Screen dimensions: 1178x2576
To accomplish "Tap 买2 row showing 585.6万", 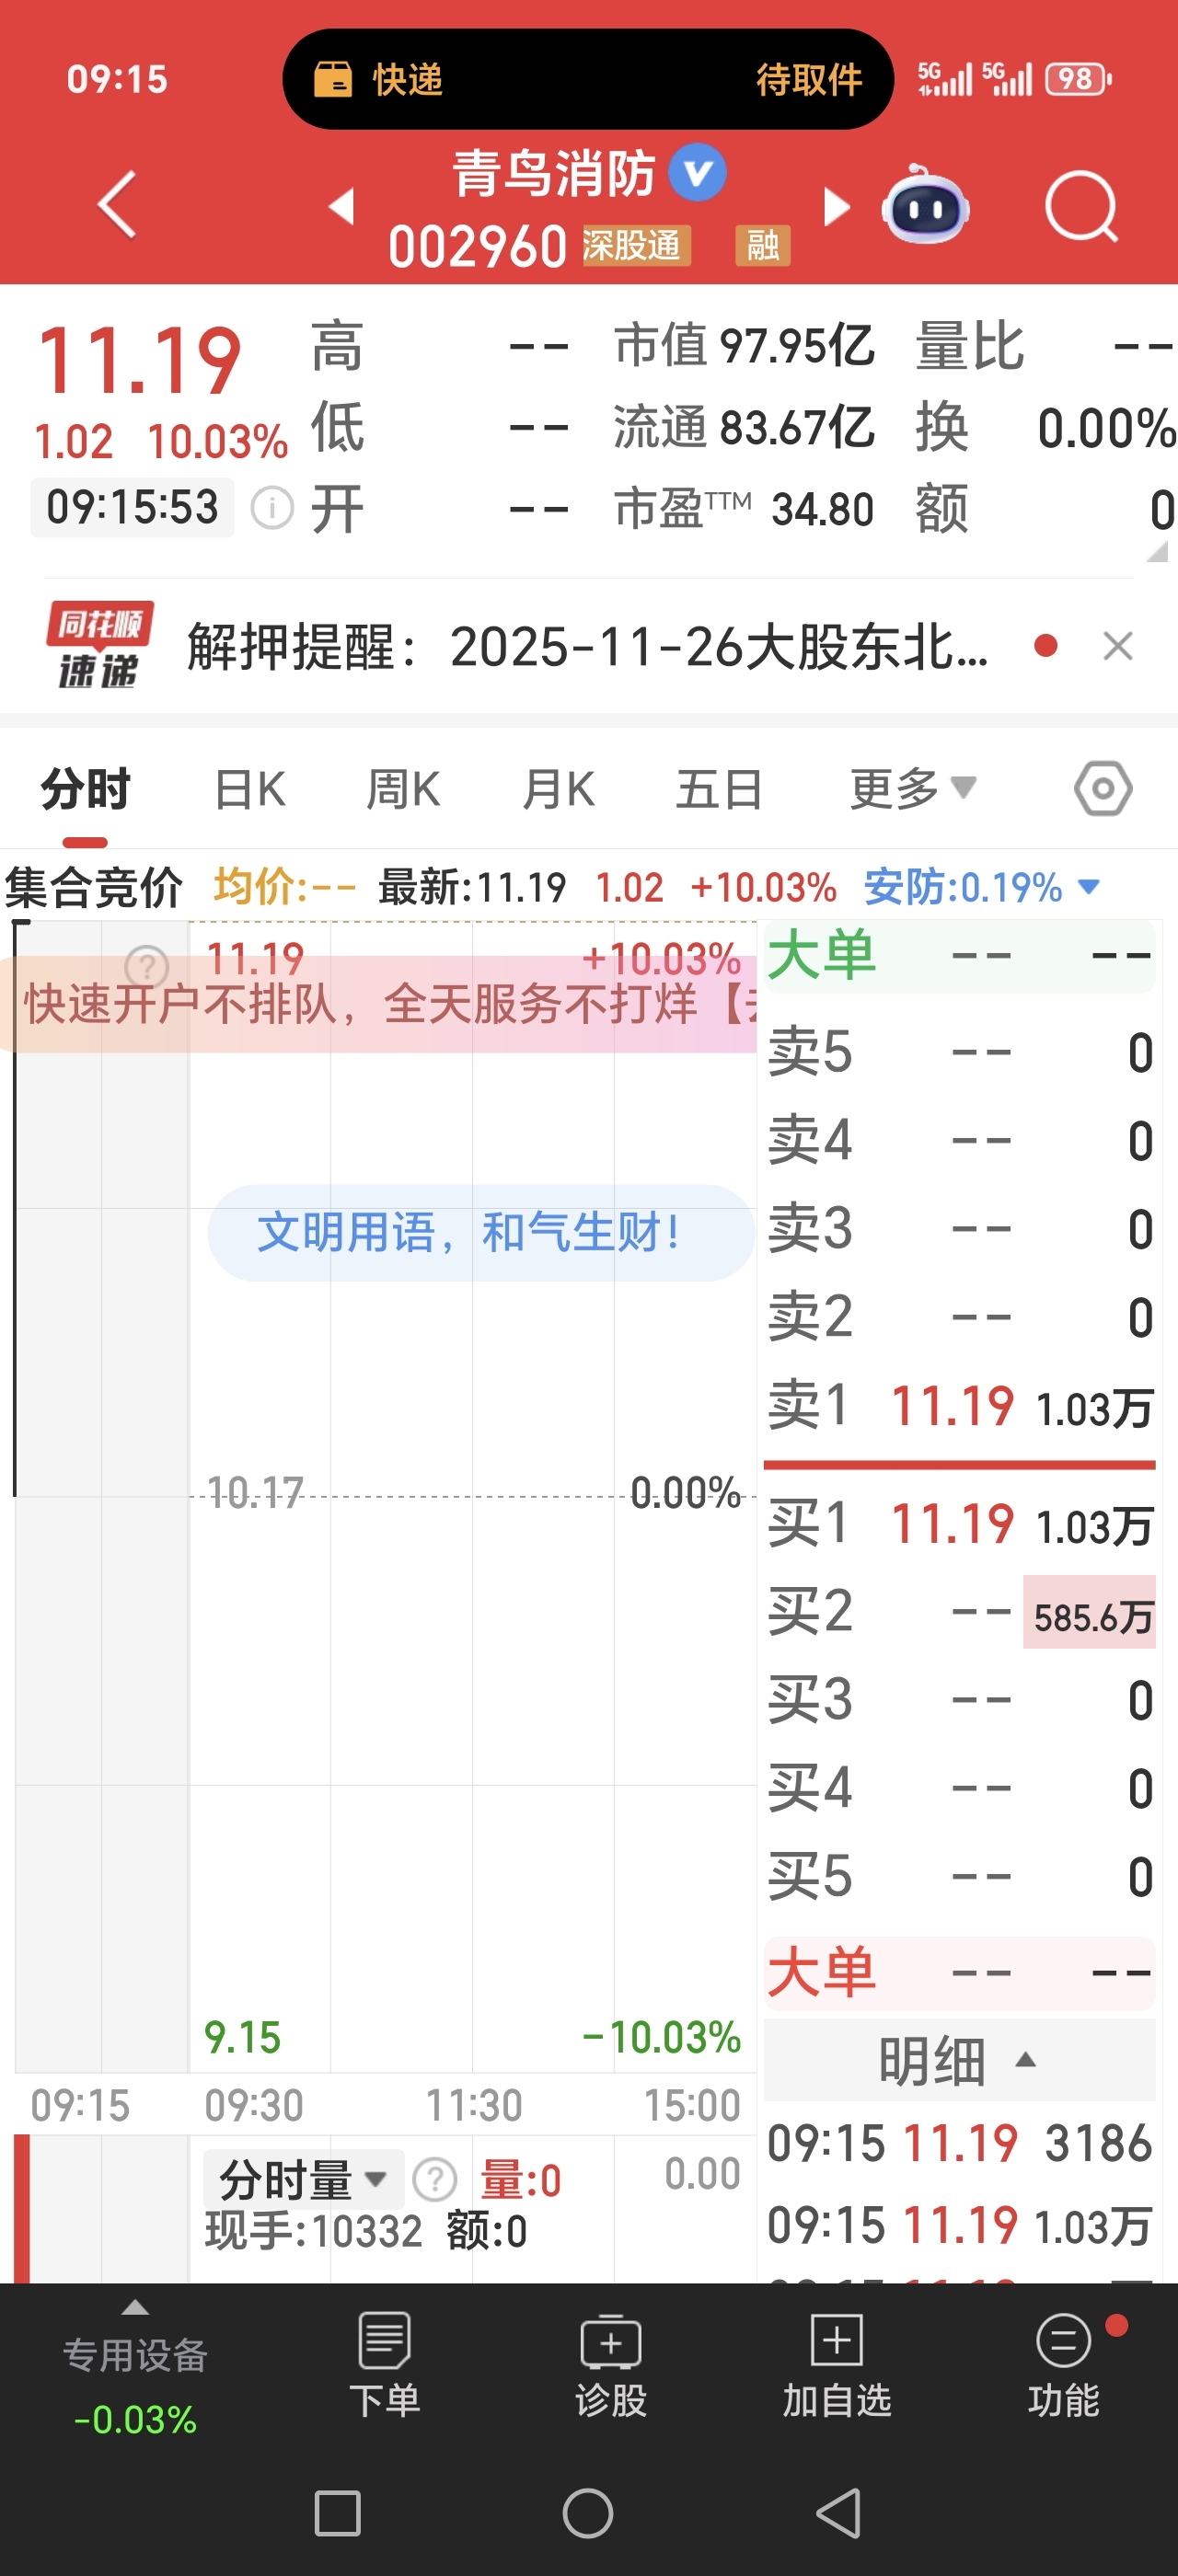I will (x=959, y=1612).
